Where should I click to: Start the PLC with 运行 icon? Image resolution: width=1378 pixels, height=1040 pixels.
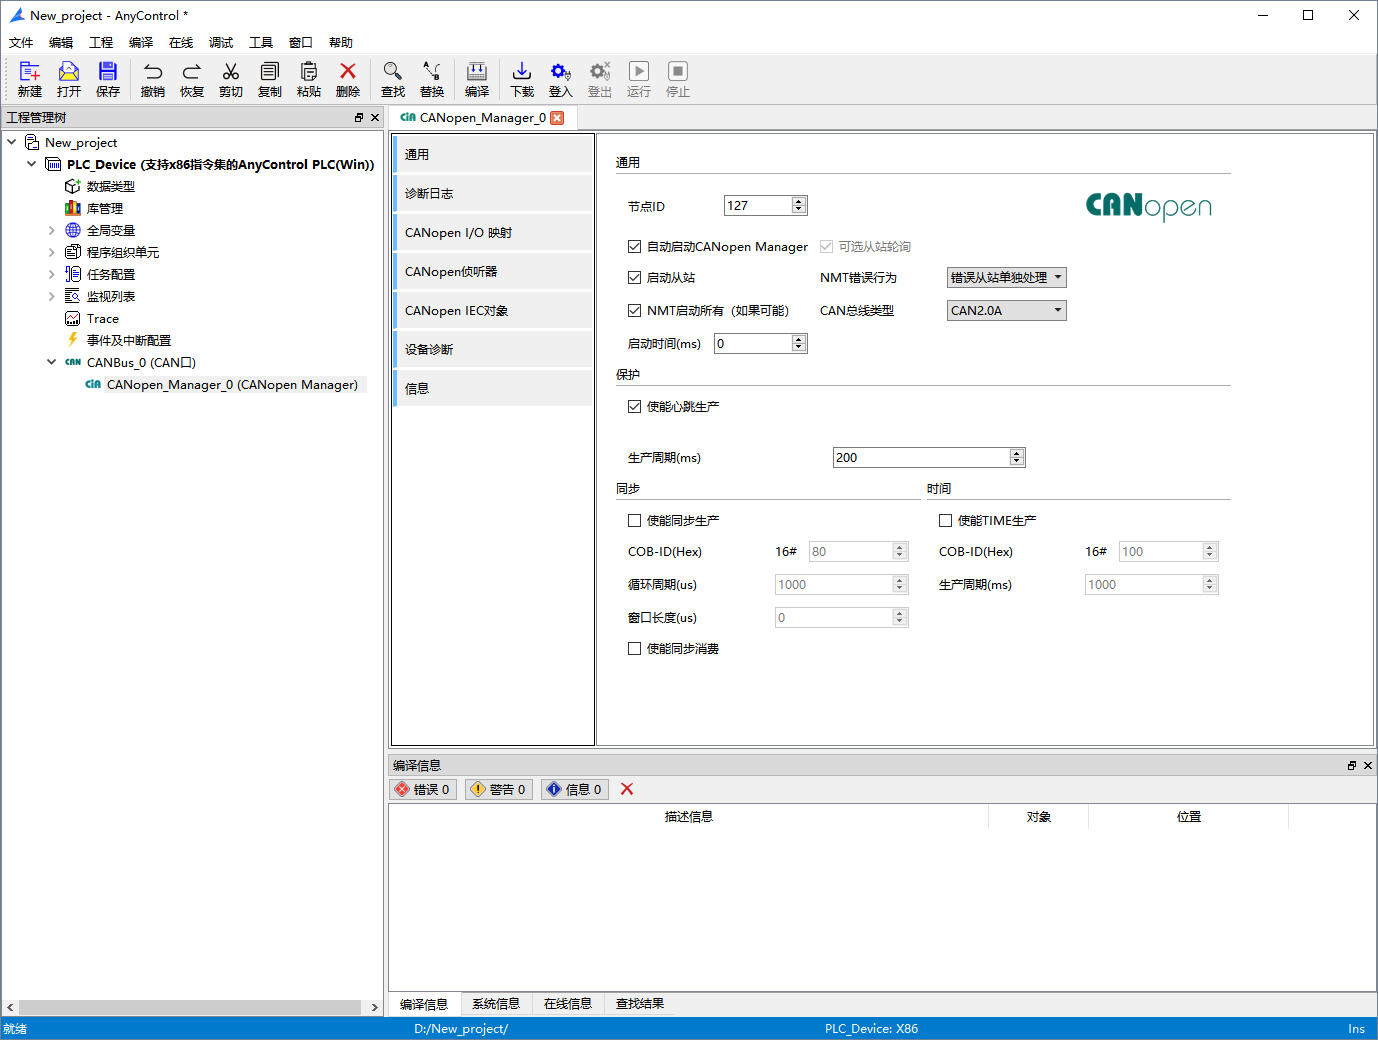639,79
